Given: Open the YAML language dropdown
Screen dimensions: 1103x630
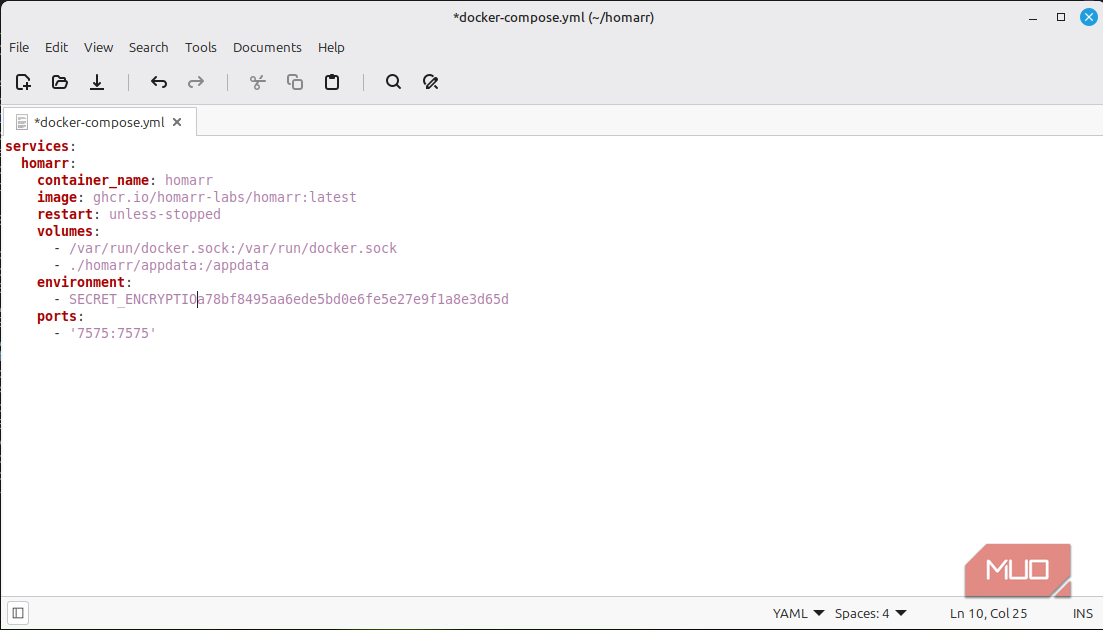Looking at the screenshot, I should [x=798, y=613].
